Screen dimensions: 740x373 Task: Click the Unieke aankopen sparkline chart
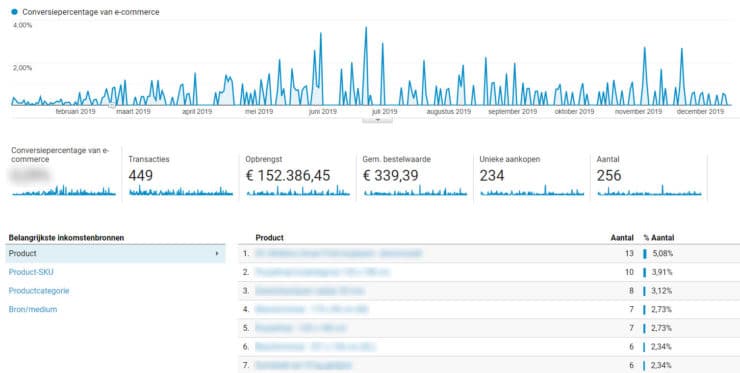(x=532, y=190)
